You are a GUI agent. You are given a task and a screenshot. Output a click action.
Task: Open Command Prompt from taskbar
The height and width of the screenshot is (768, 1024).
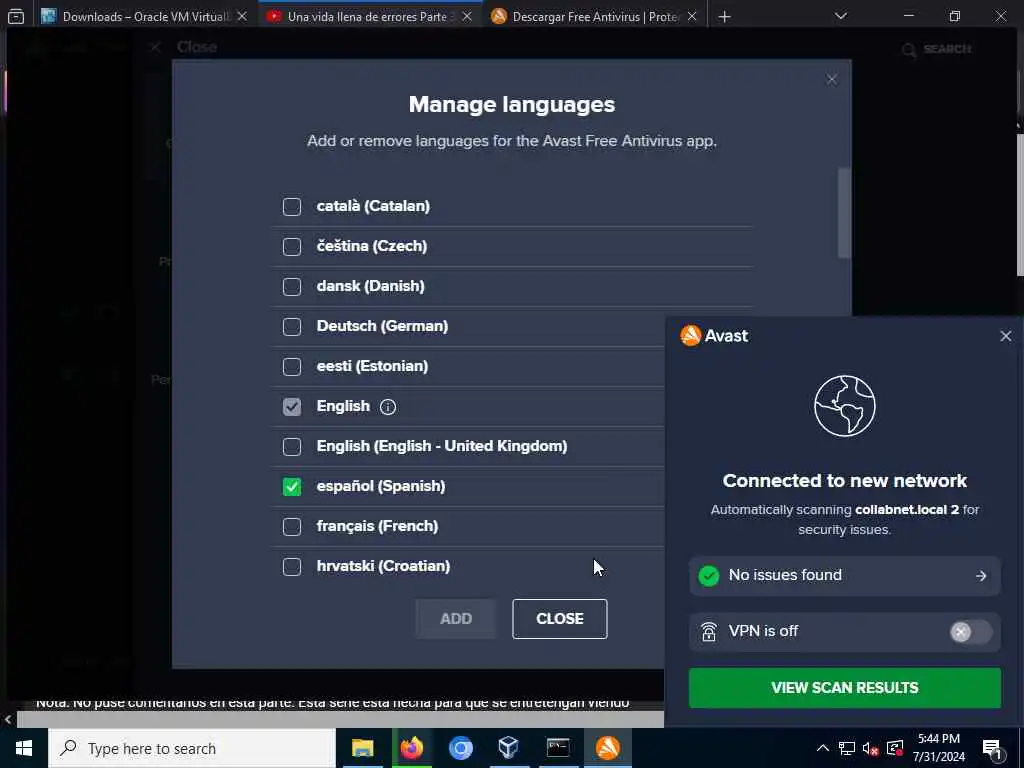[558, 748]
